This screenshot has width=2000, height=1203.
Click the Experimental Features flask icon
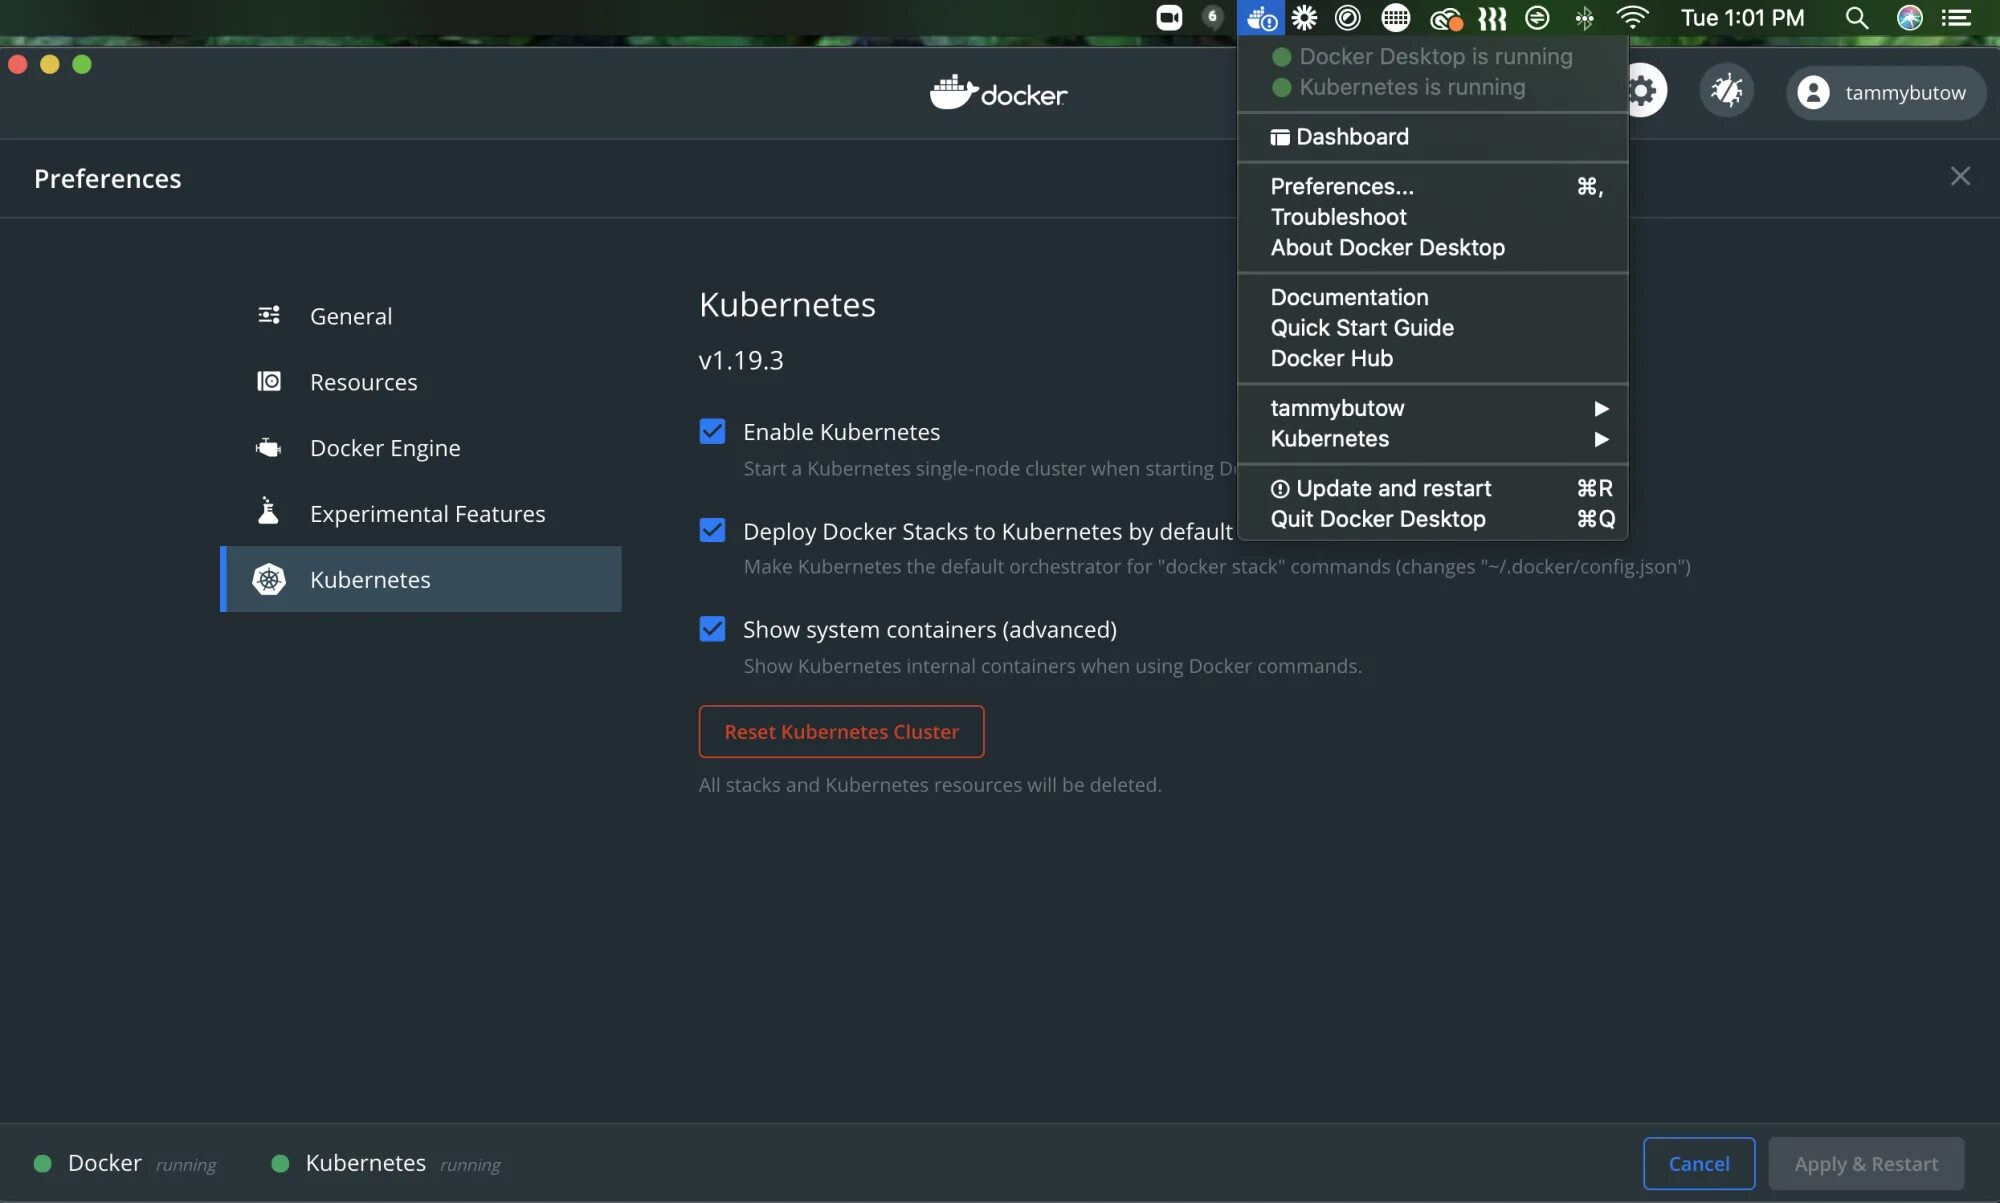[268, 511]
